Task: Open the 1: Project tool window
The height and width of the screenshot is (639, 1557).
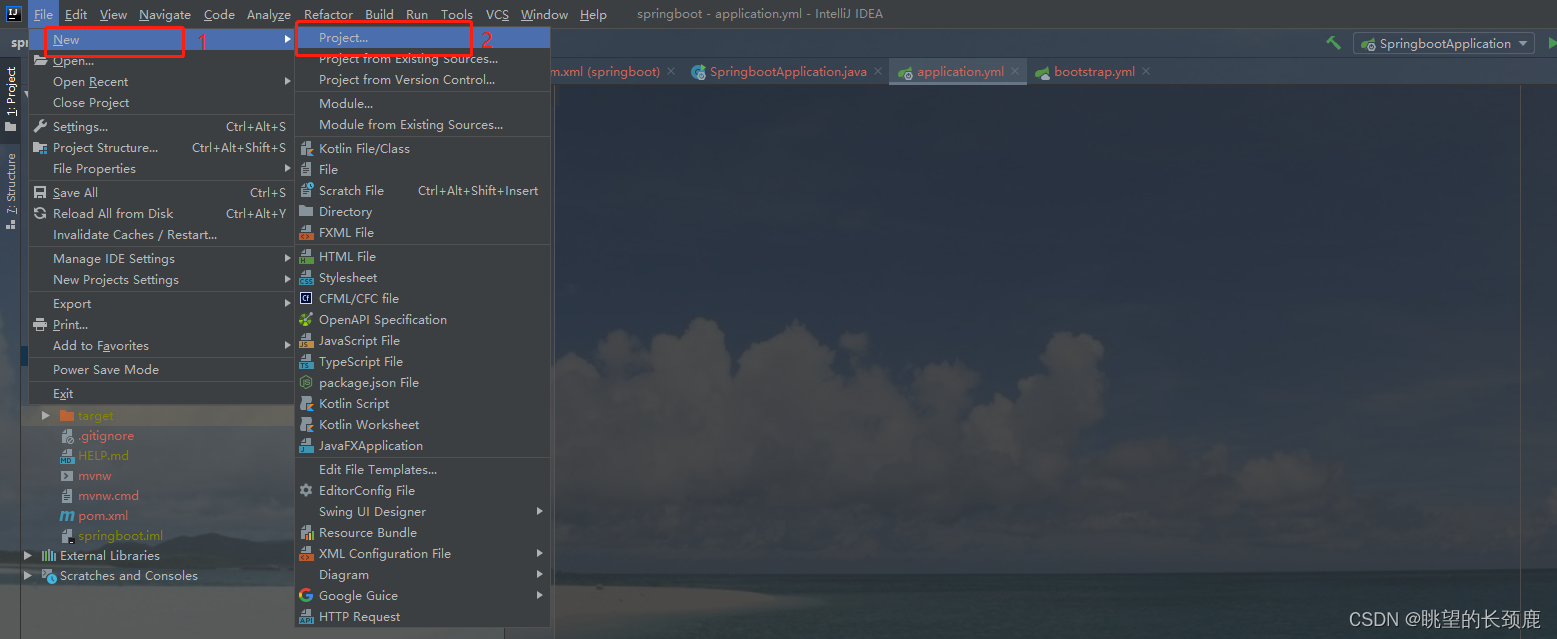Action: point(11,99)
